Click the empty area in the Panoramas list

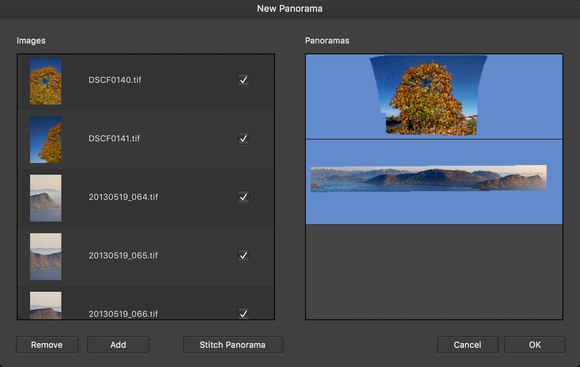(434, 272)
